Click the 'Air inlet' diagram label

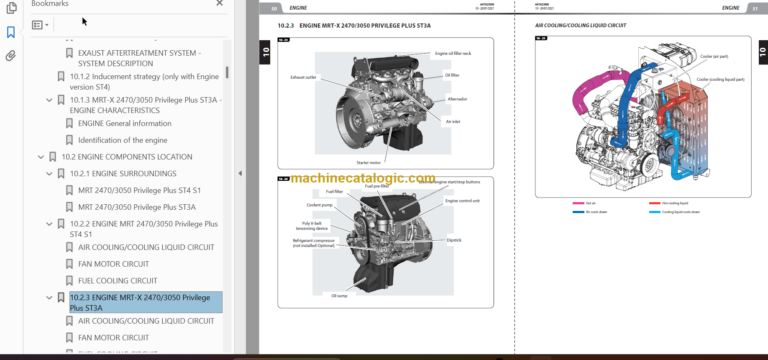coord(453,121)
